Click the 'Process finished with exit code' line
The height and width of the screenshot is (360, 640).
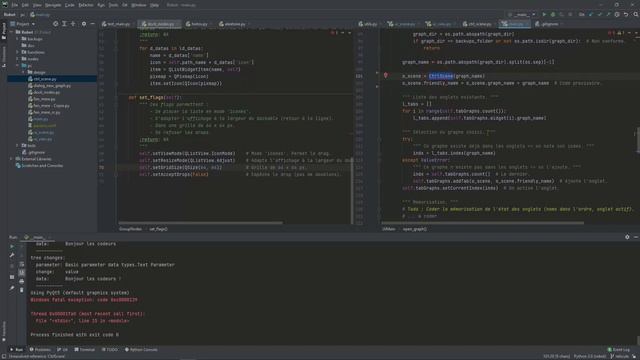pyautogui.click(x=75, y=335)
